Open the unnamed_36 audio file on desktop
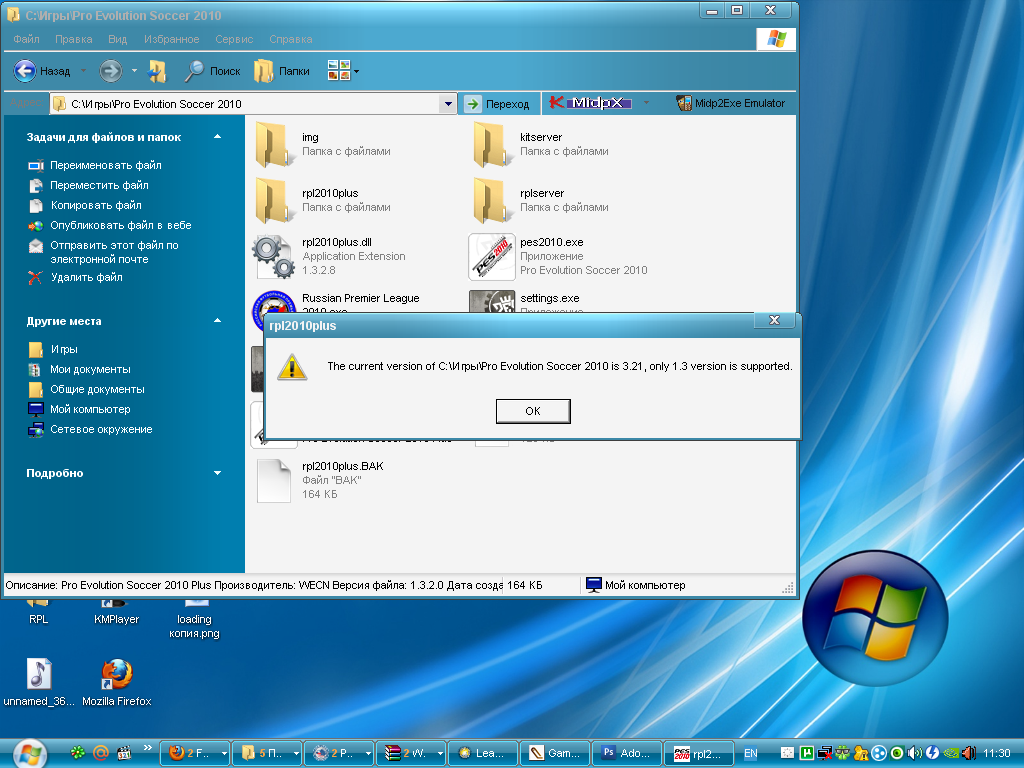 (39, 682)
